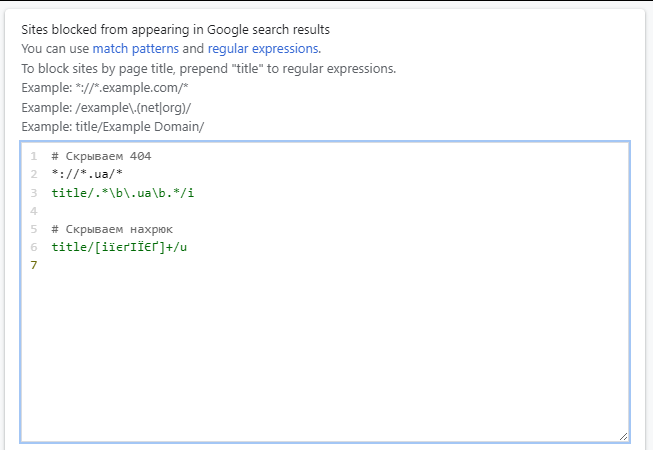653x450 pixels.
Task: Click line number 6 in the gutter
Action: [33, 247]
